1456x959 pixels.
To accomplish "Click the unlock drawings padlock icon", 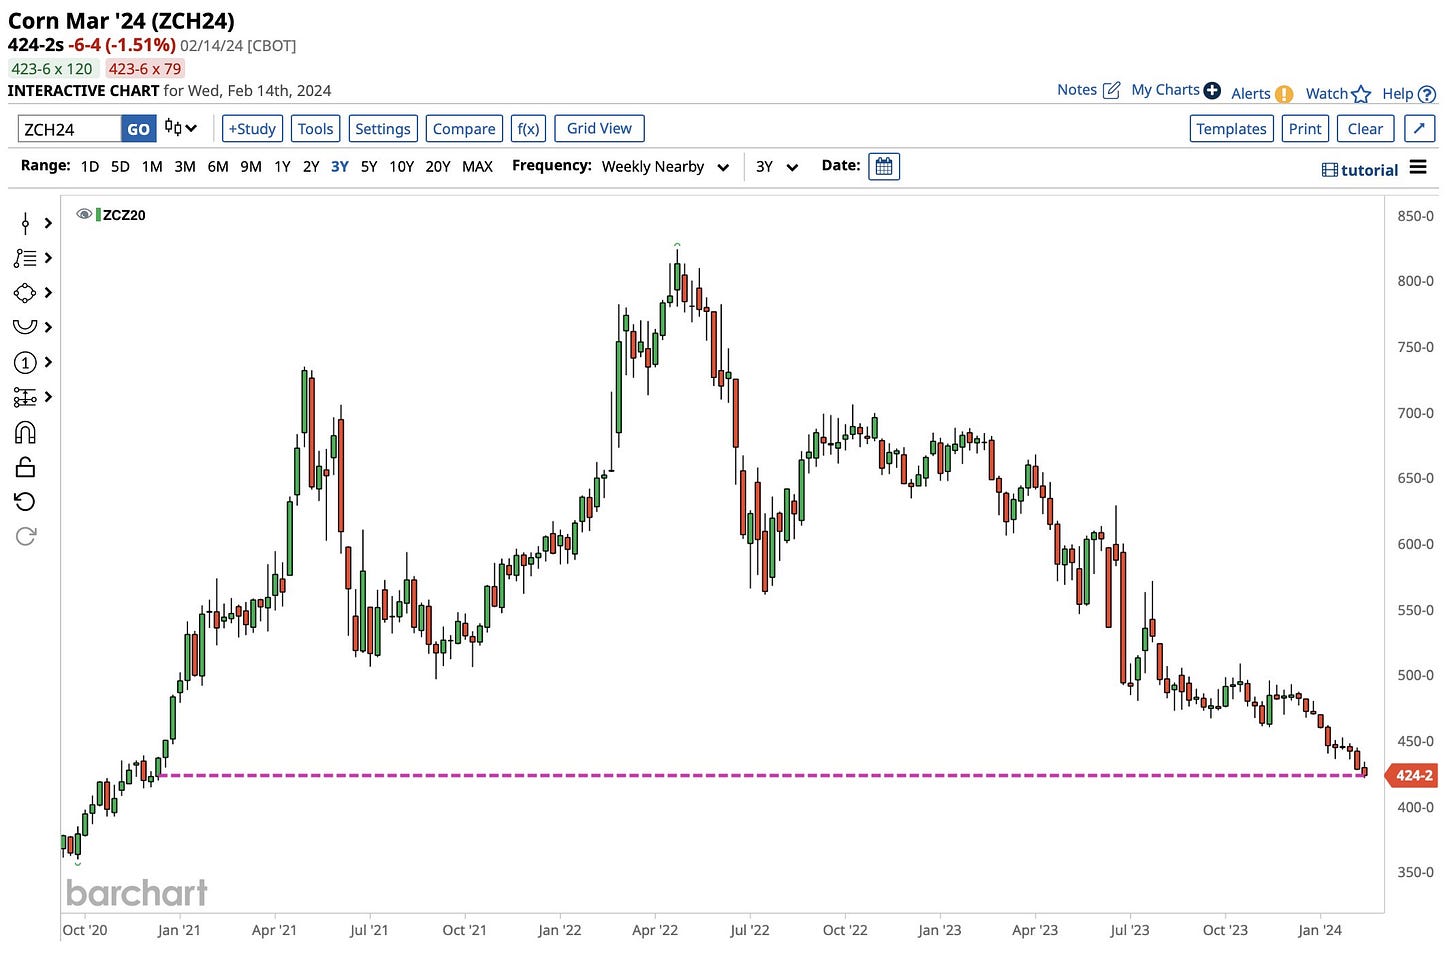I will coord(25,467).
